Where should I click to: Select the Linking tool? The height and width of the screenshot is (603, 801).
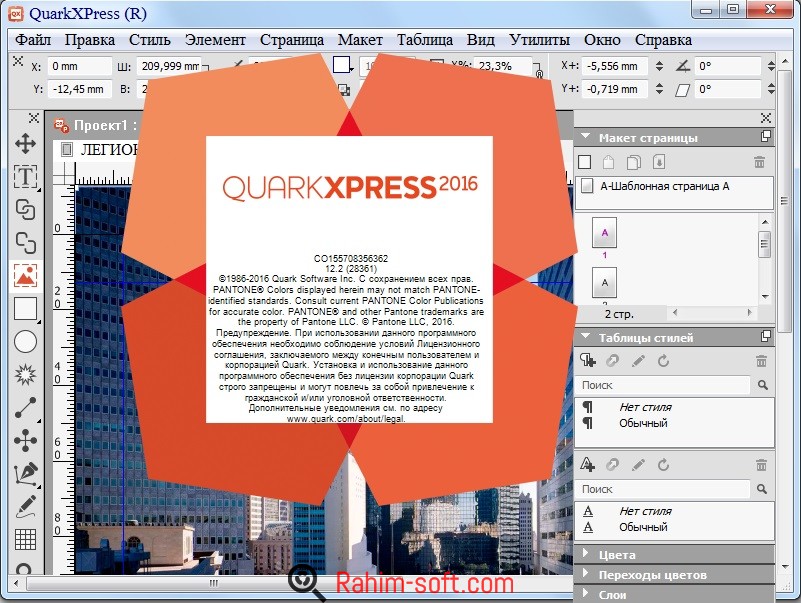pos(25,209)
